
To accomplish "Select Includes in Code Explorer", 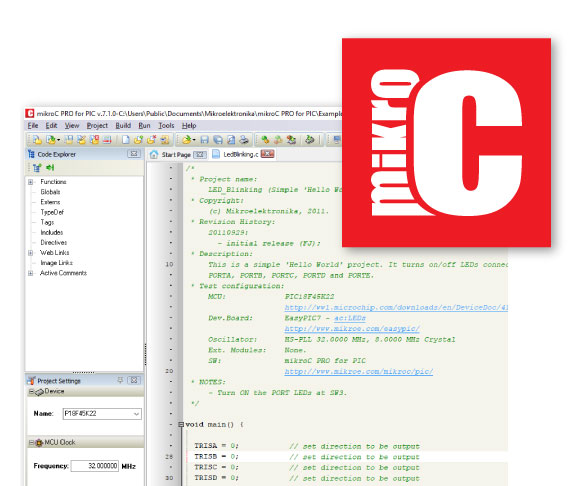I will [x=52, y=232].
